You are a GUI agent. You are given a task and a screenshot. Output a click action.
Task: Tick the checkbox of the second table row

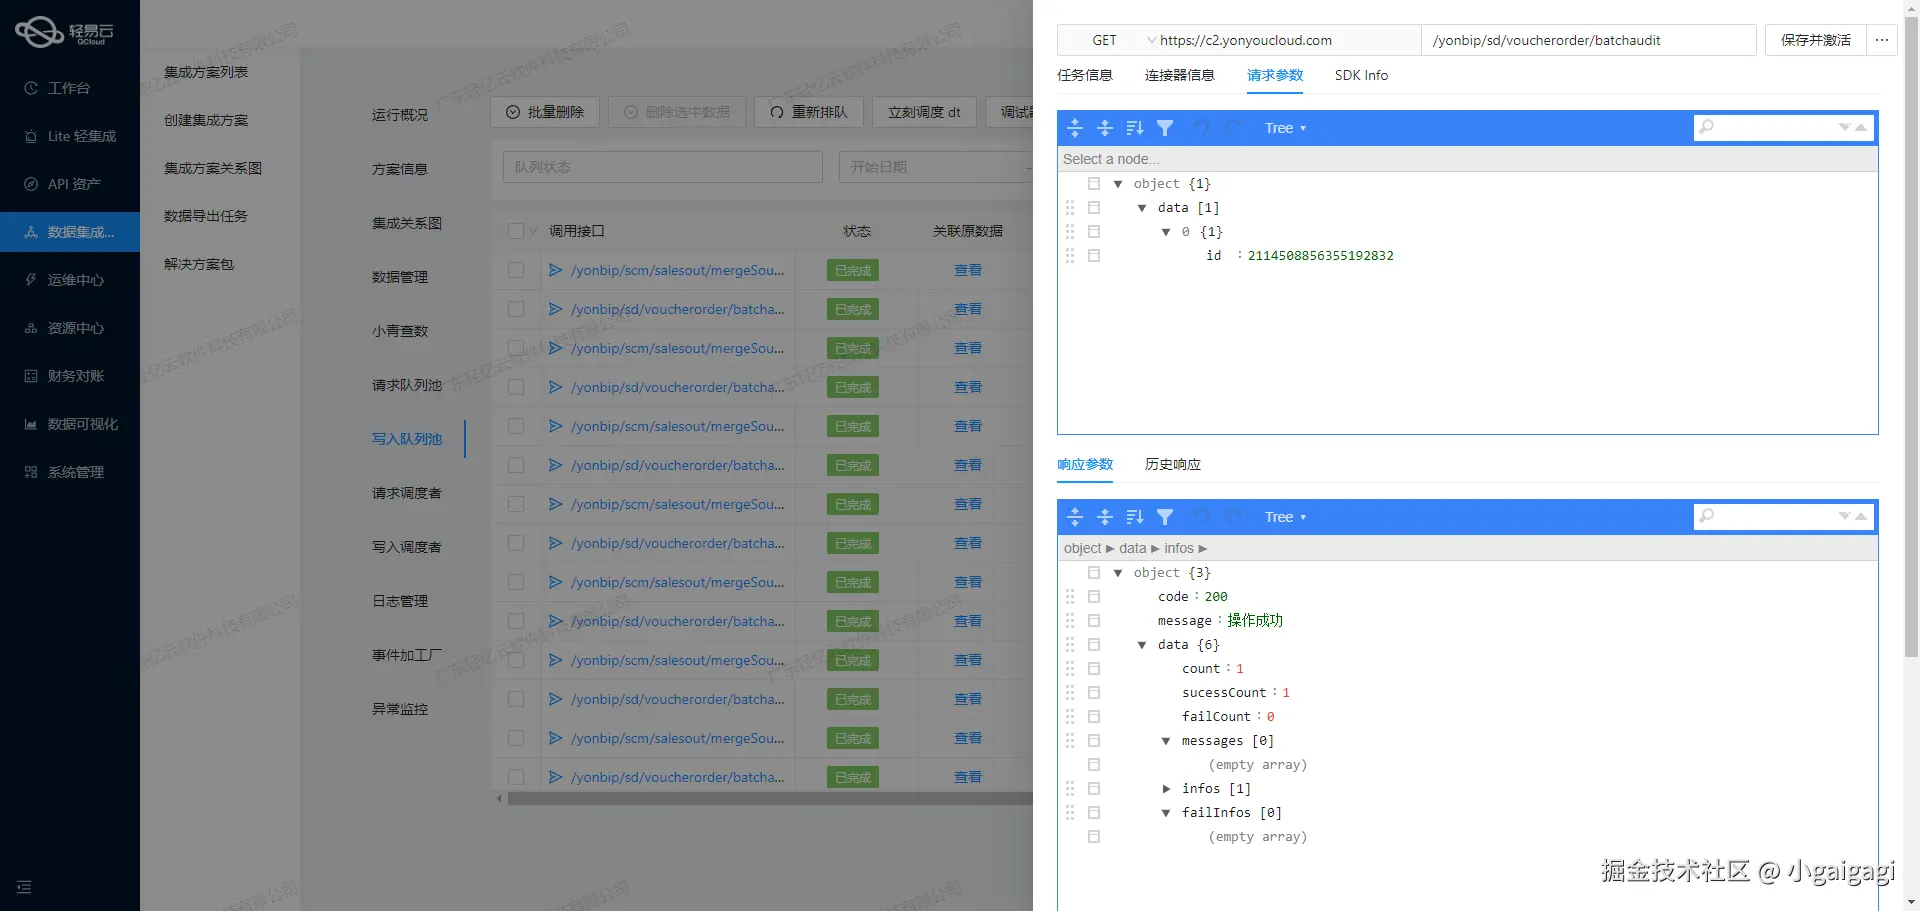516,309
